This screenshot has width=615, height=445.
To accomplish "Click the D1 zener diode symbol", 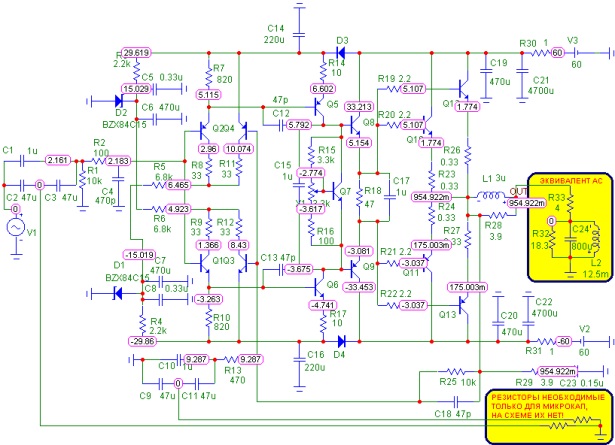I will point(117,293).
